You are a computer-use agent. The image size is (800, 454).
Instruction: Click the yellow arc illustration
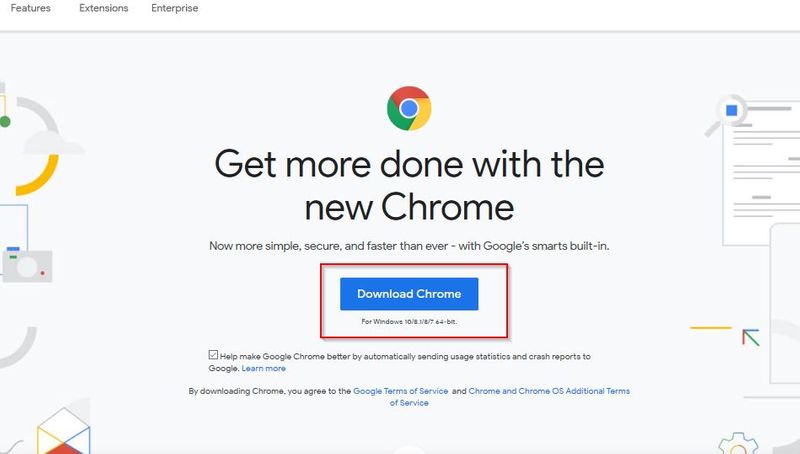click(x=38, y=176)
